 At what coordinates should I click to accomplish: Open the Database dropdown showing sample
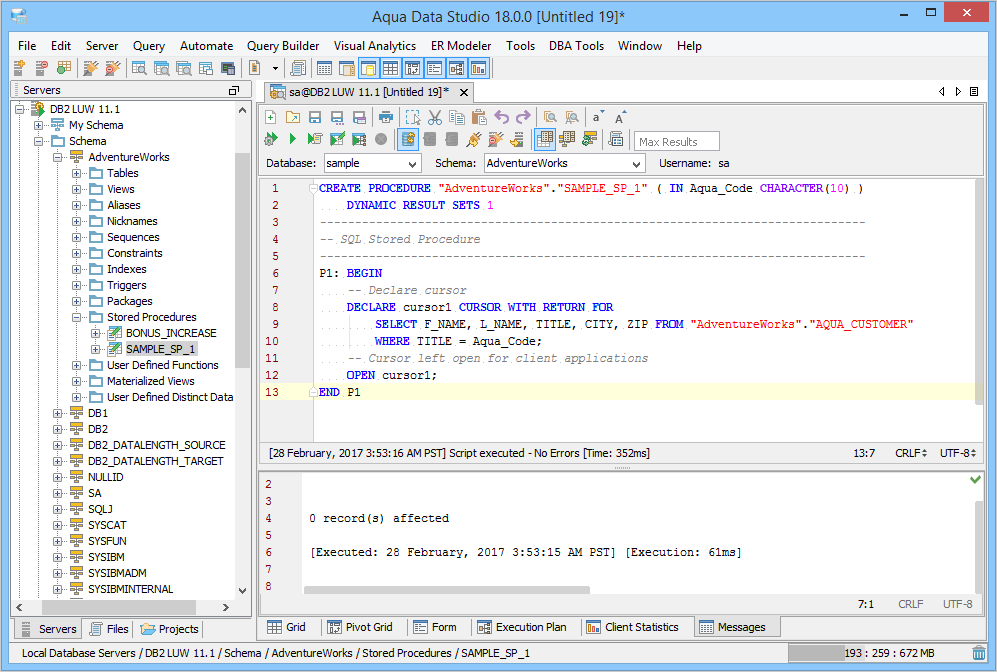[x=413, y=163]
